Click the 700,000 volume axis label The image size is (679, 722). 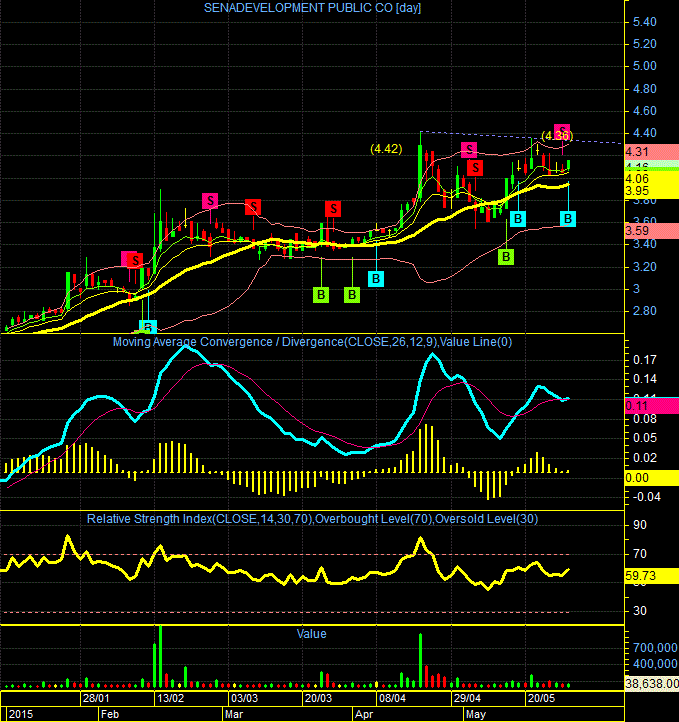[x=656, y=648]
